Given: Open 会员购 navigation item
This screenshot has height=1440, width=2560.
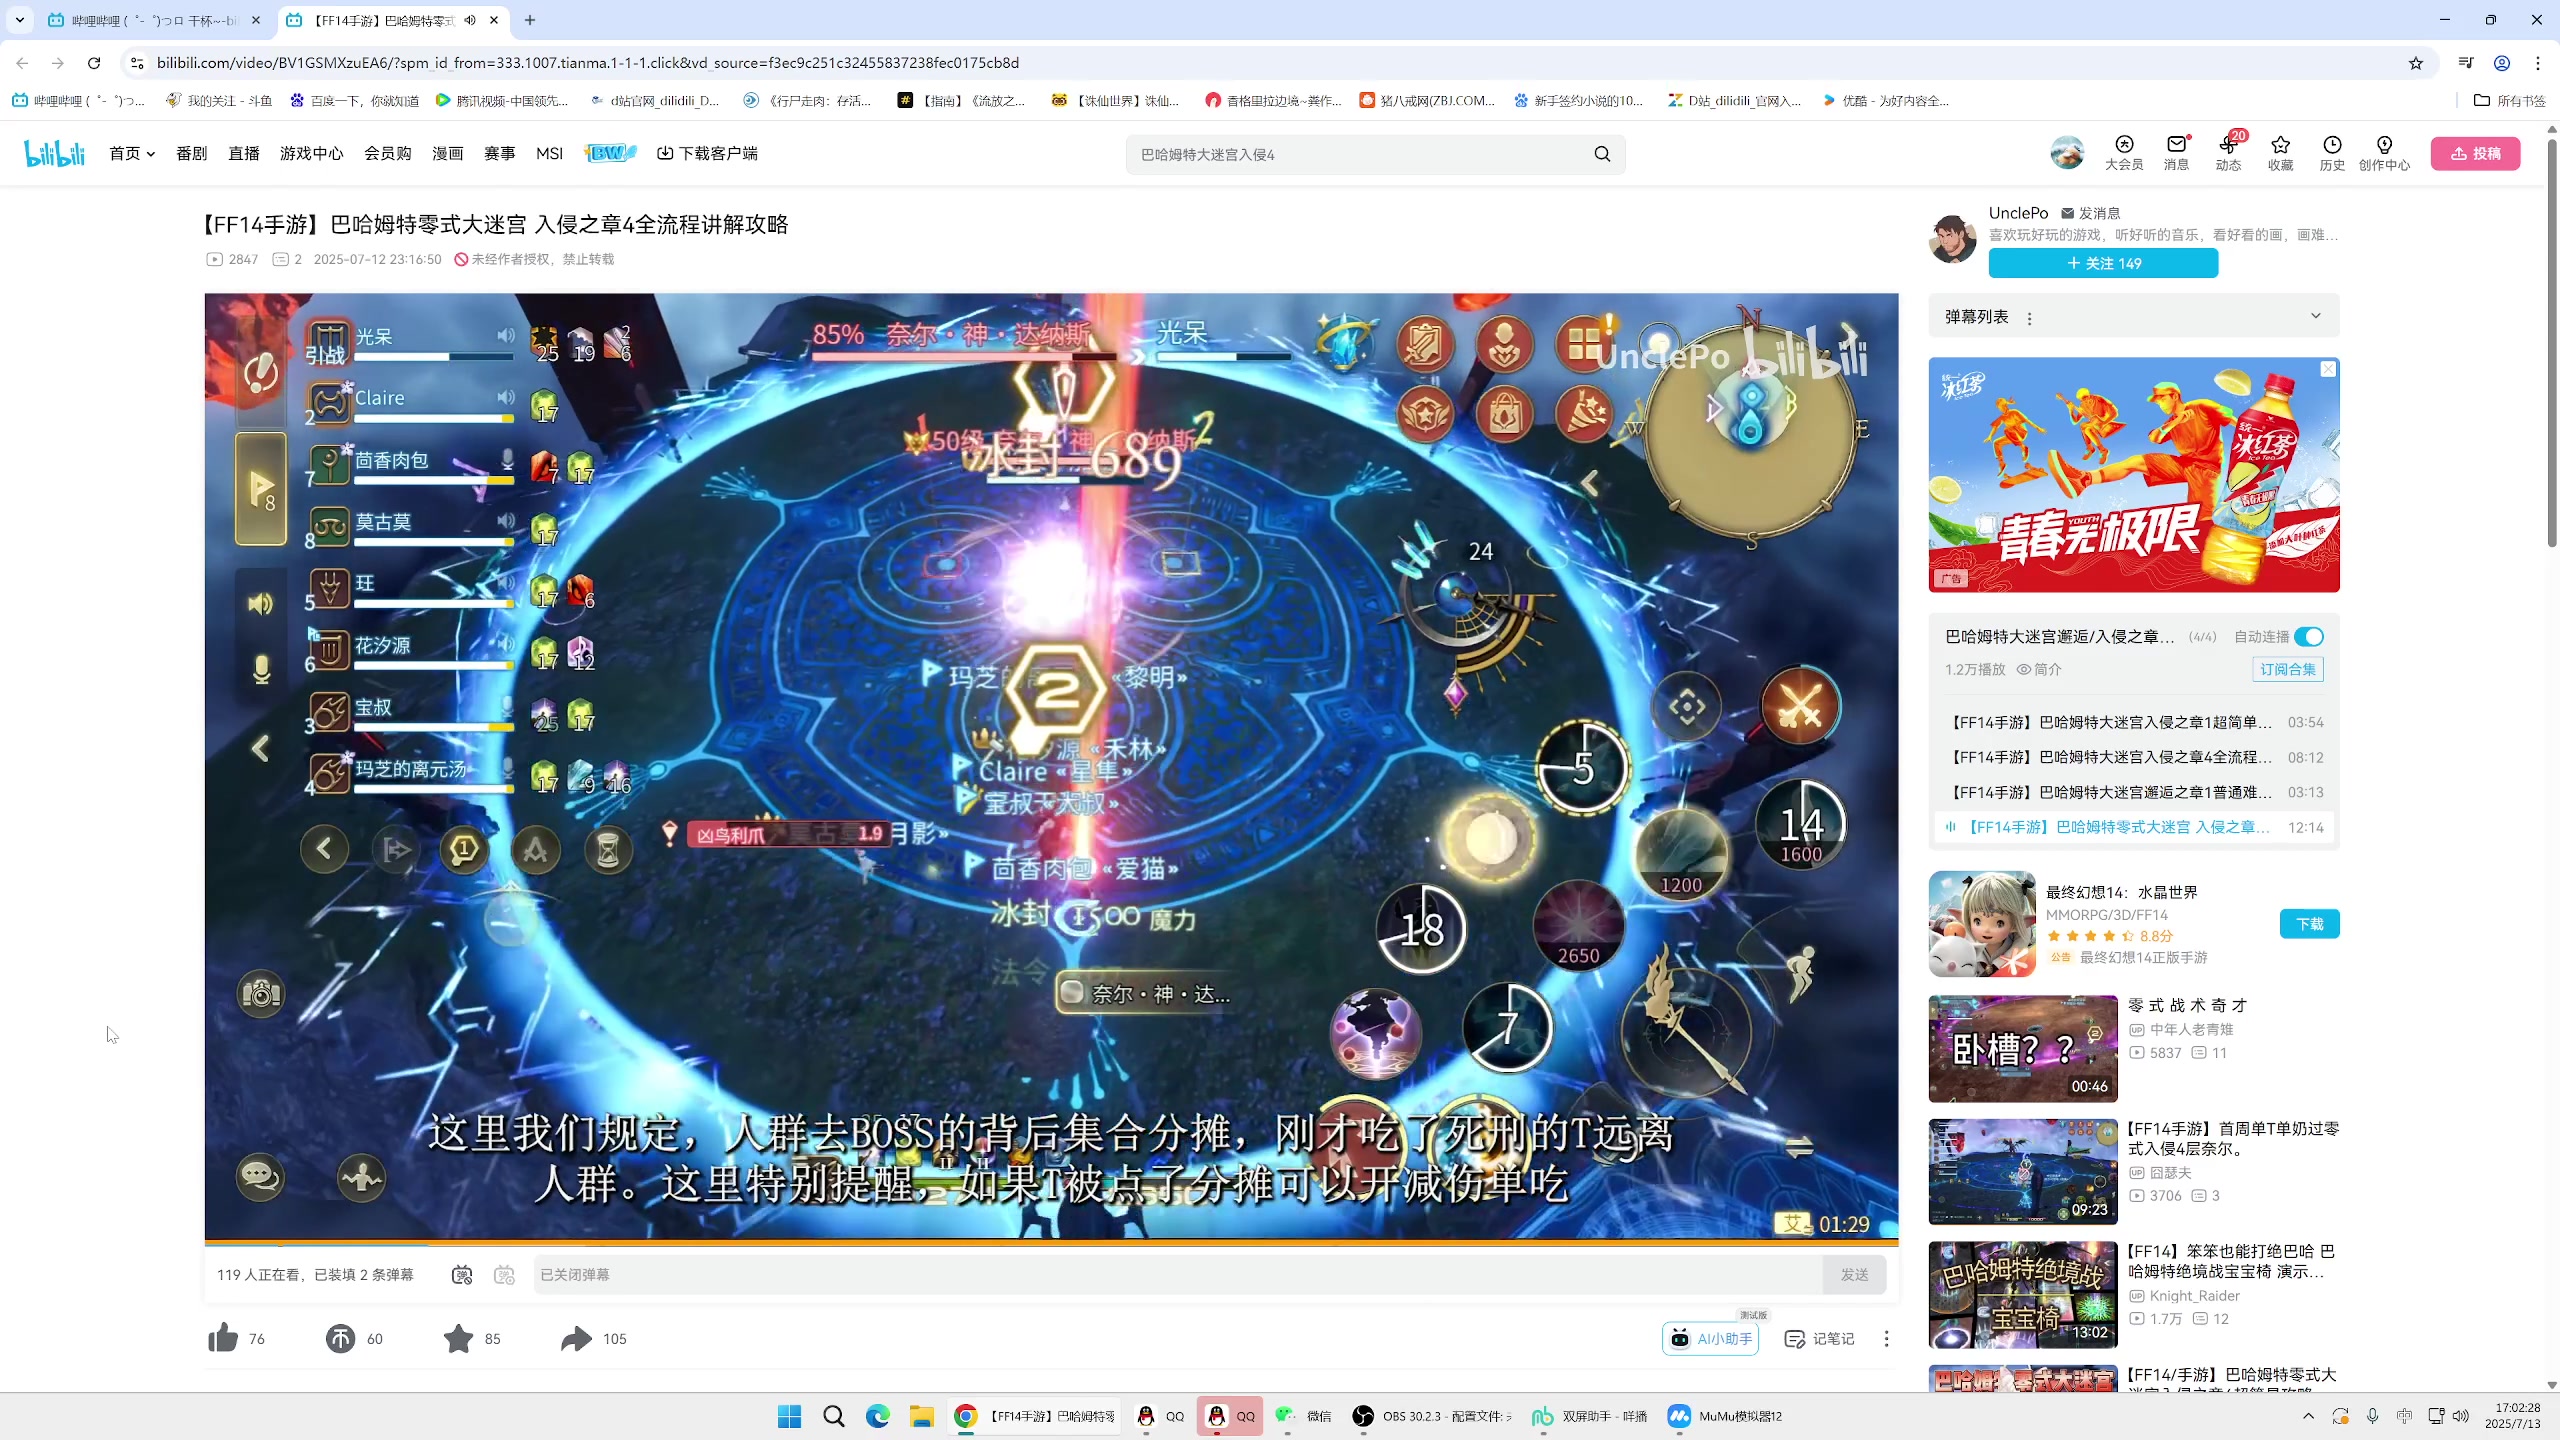Looking at the screenshot, I should [387, 153].
